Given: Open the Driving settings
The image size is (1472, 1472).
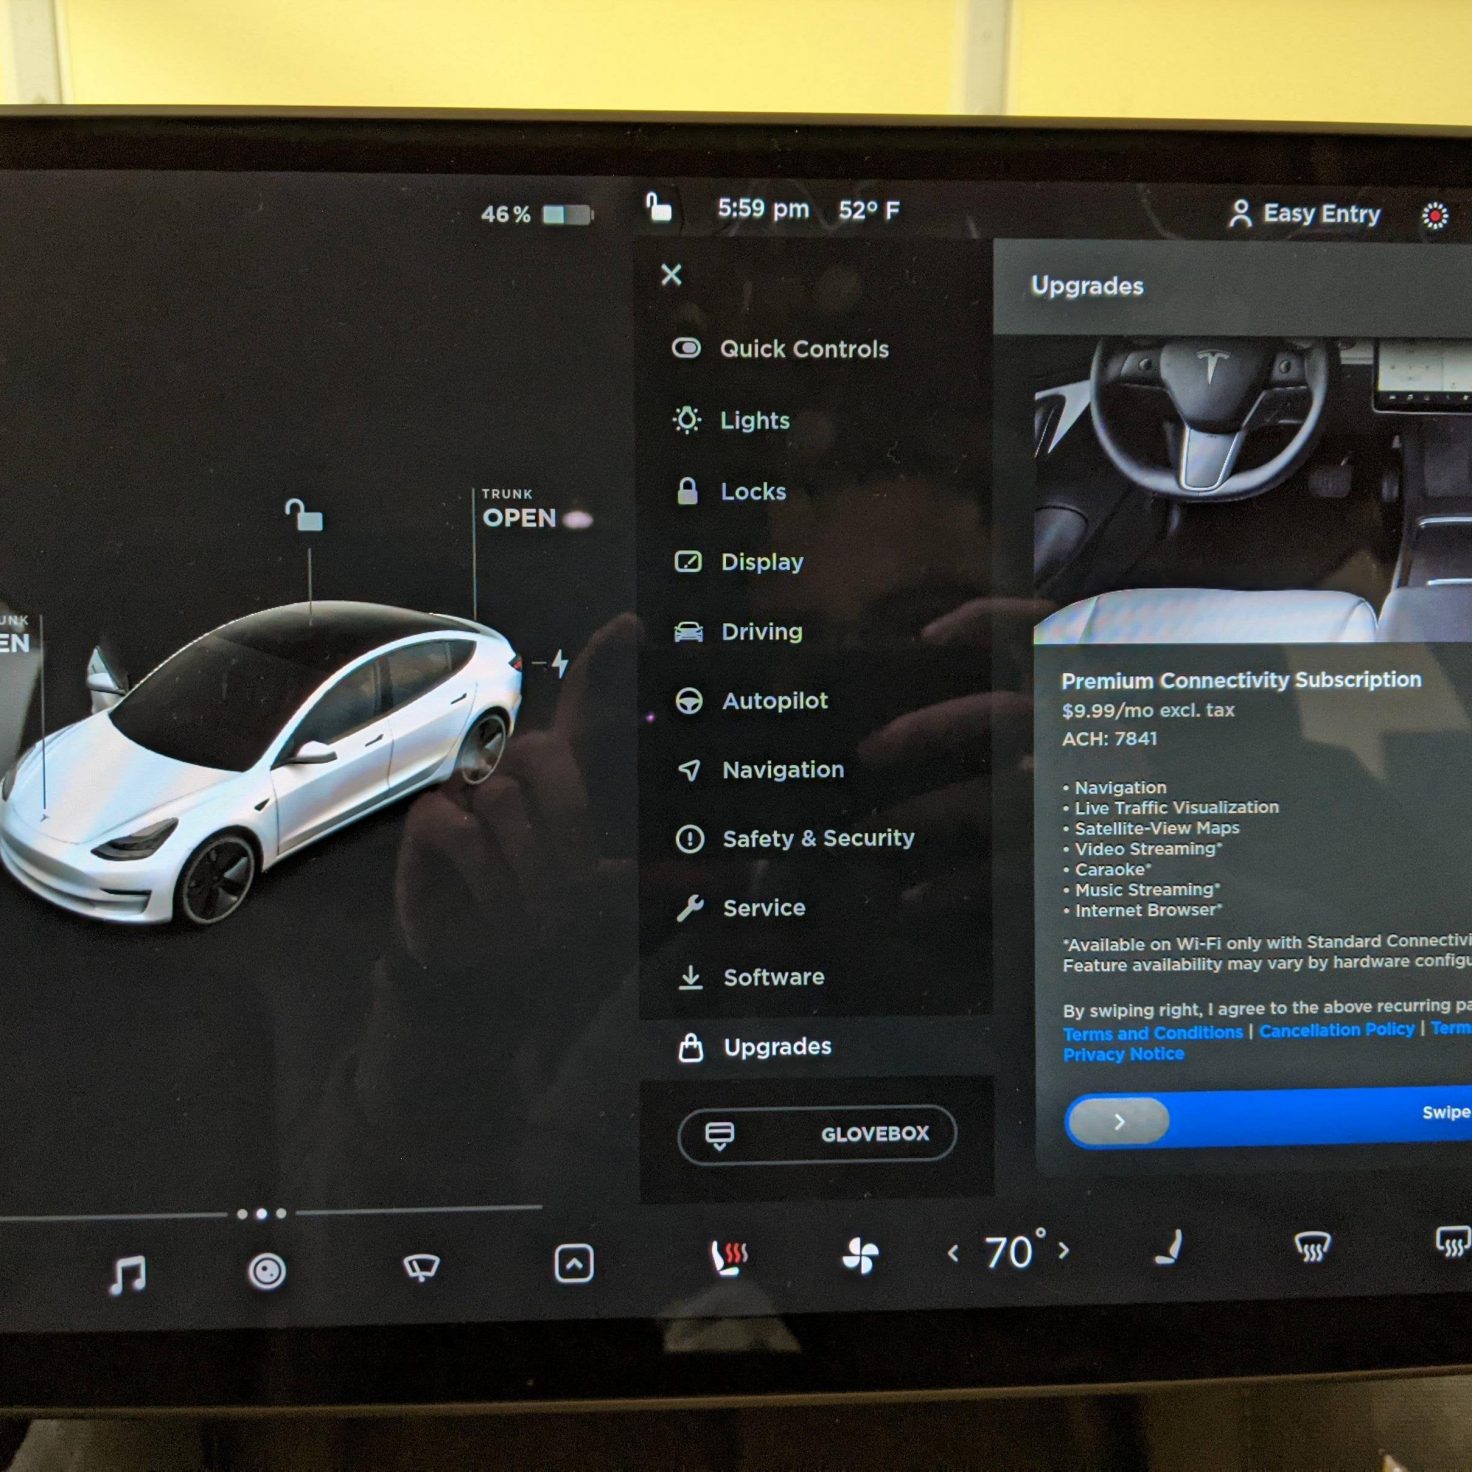Looking at the screenshot, I should pos(738,631).
